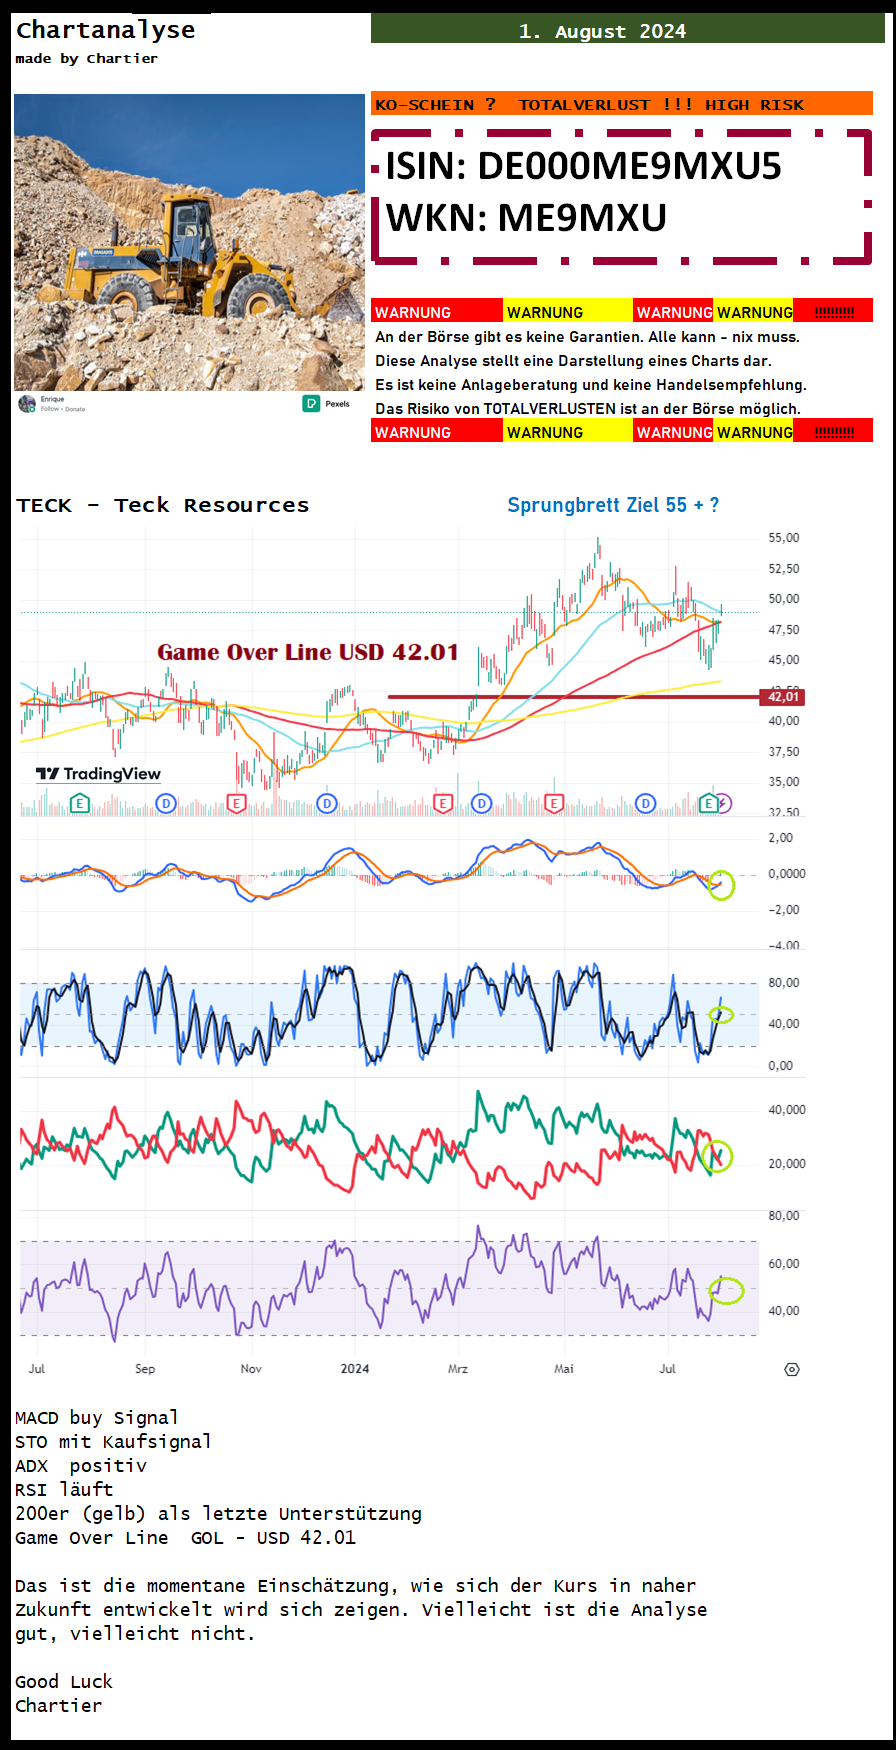Screen dimensions: 896x1750
Task: Select the ISIN DE000ME9MXU5 text
Action: (583, 166)
